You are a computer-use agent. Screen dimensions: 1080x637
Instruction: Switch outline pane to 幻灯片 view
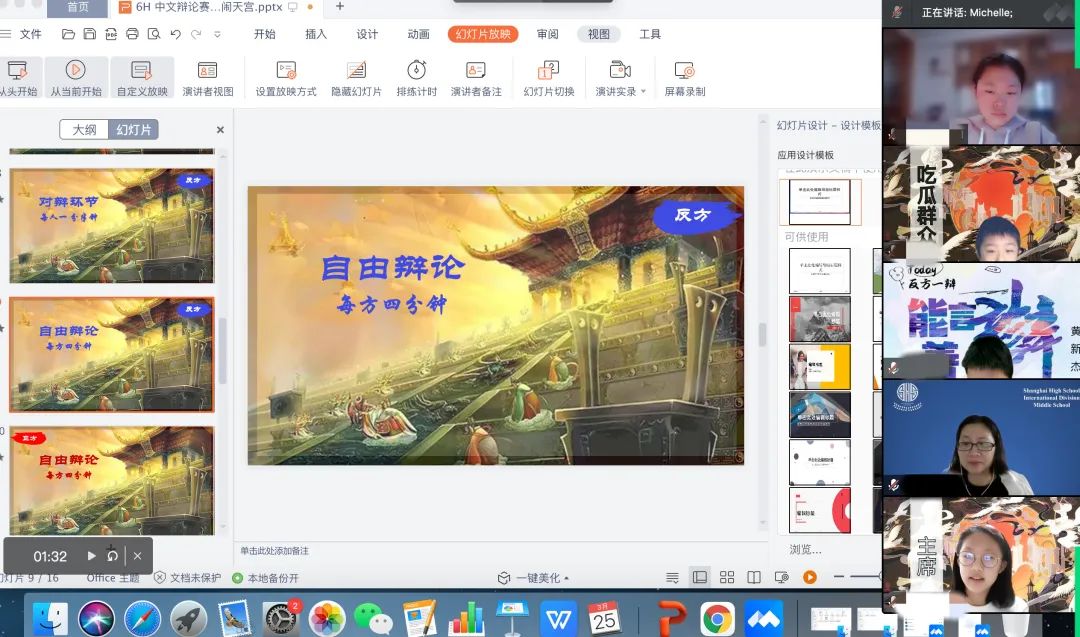click(x=134, y=129)
